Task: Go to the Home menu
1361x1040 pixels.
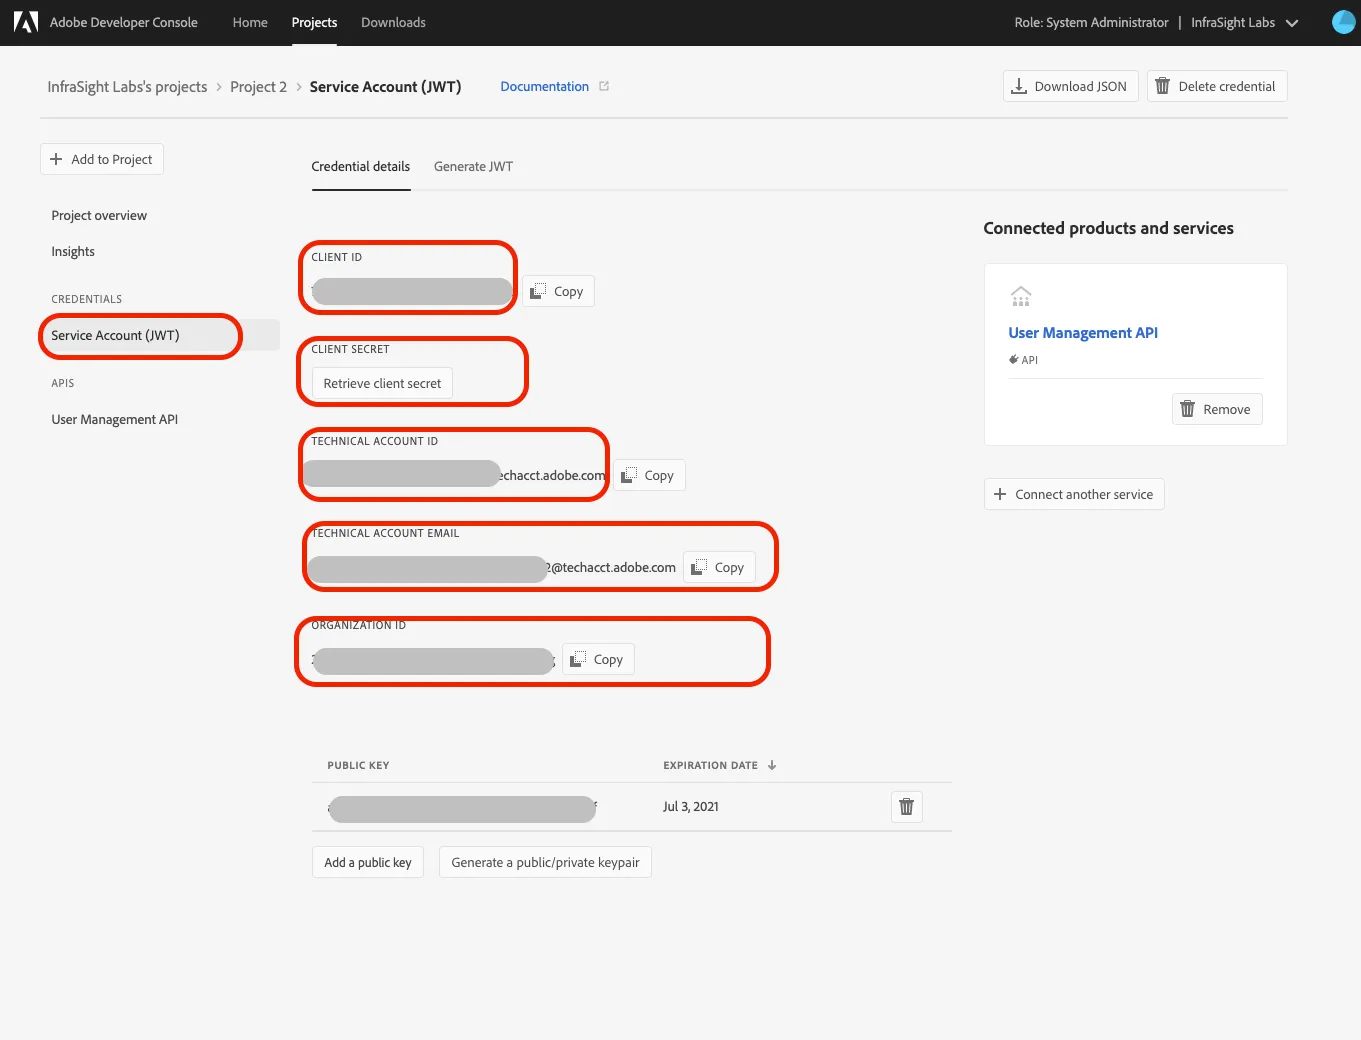Action: [x=250, y=22]
